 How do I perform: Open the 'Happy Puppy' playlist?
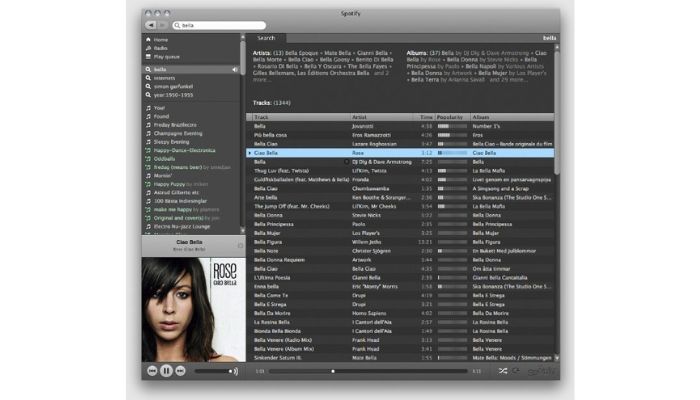pos(169,184)
